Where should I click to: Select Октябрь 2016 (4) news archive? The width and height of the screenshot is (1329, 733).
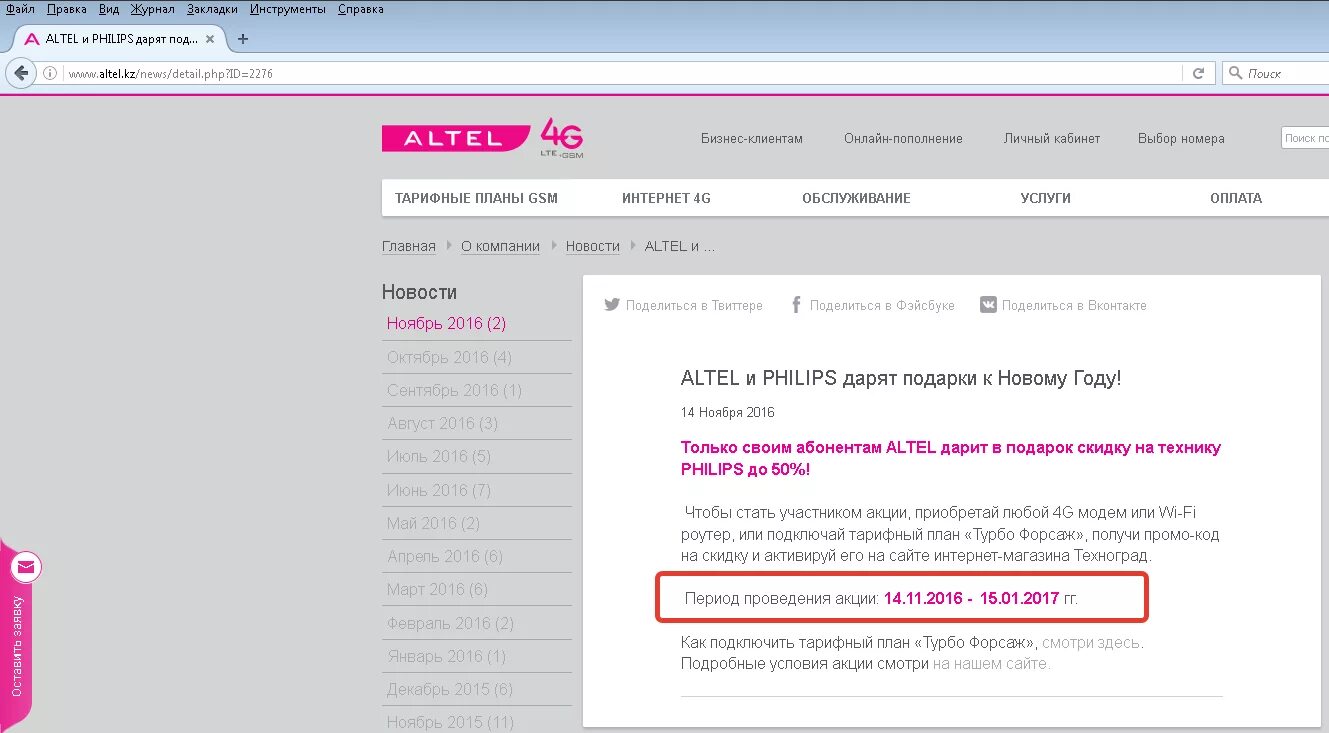[x=449, y=357]
